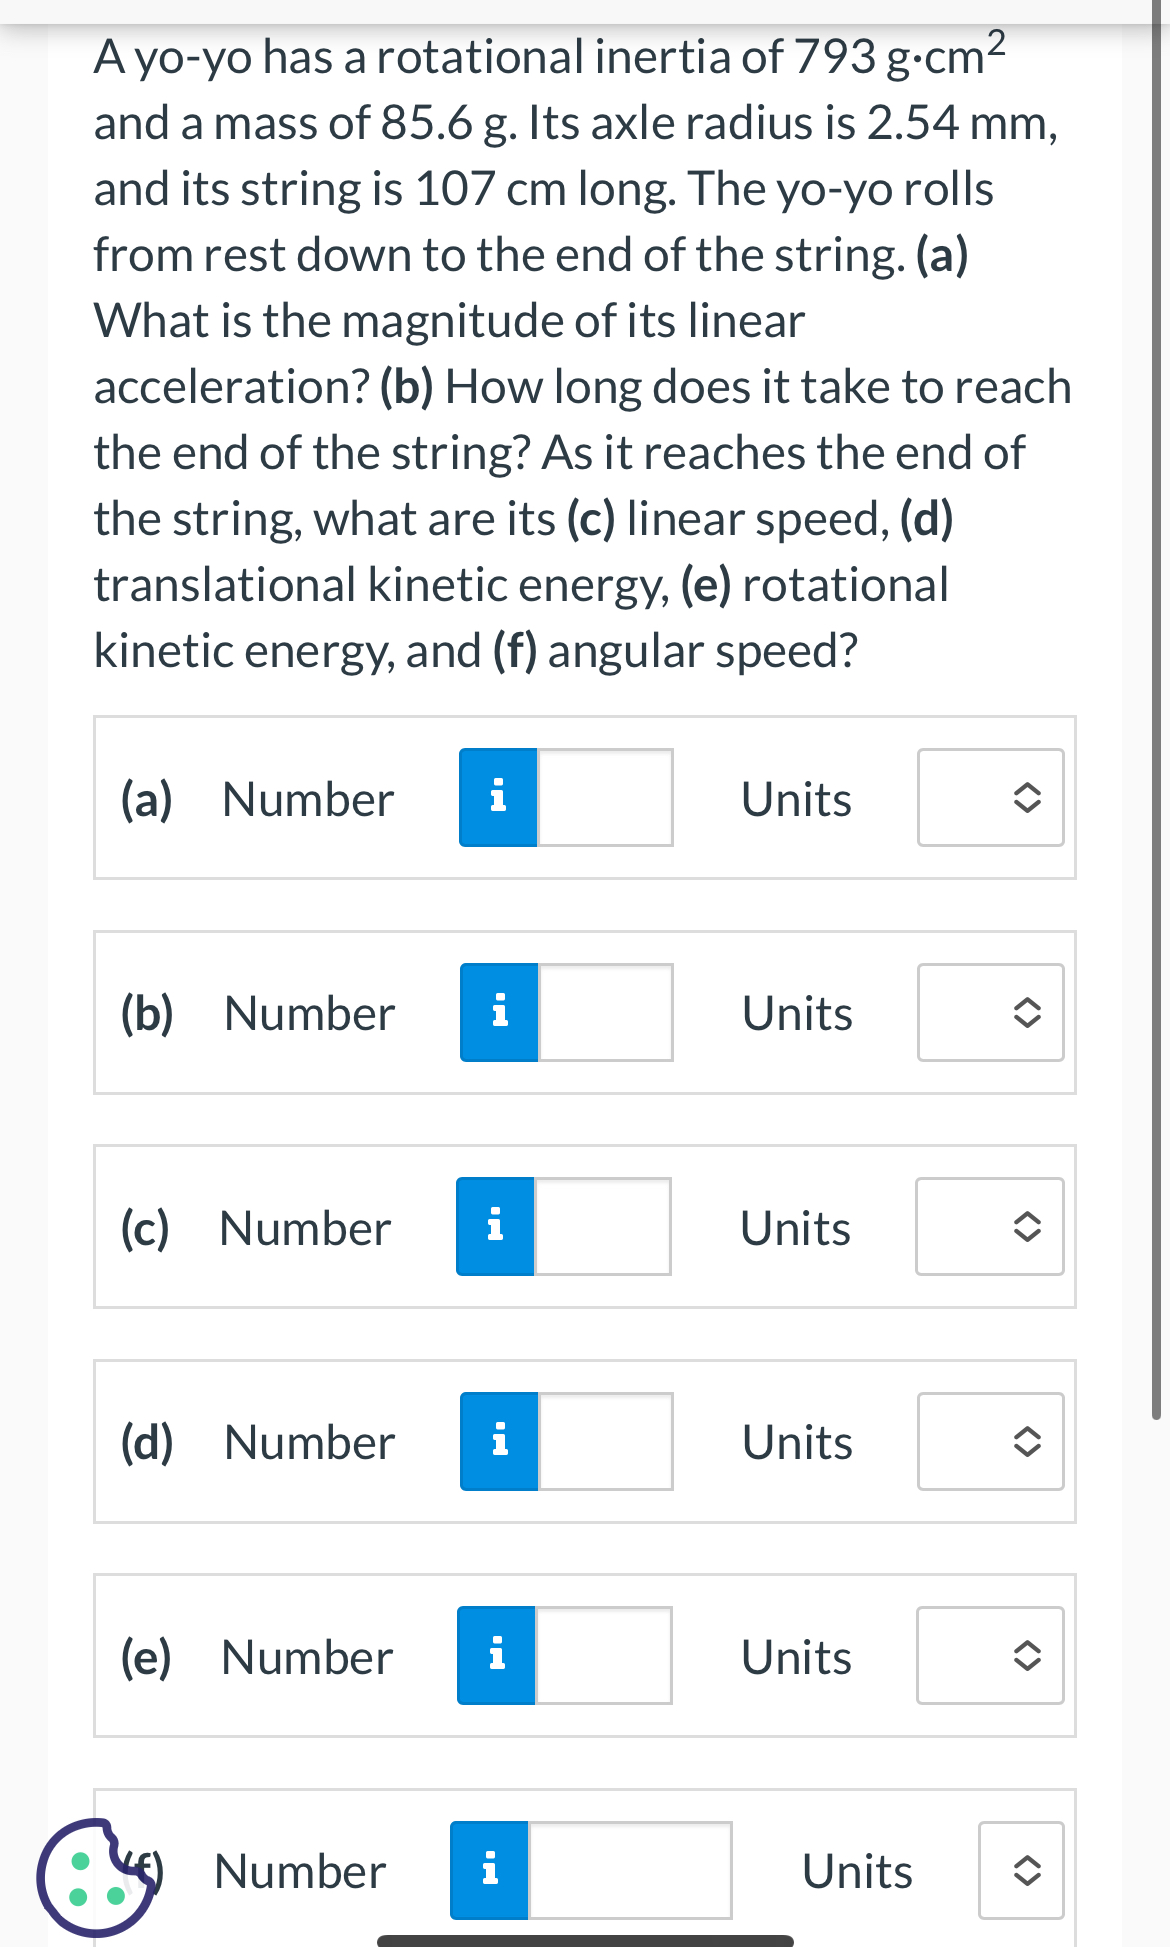Screen dimensions: 1170x1947
Task: Click the info icon for part (f)
Action: (489, 1871)
